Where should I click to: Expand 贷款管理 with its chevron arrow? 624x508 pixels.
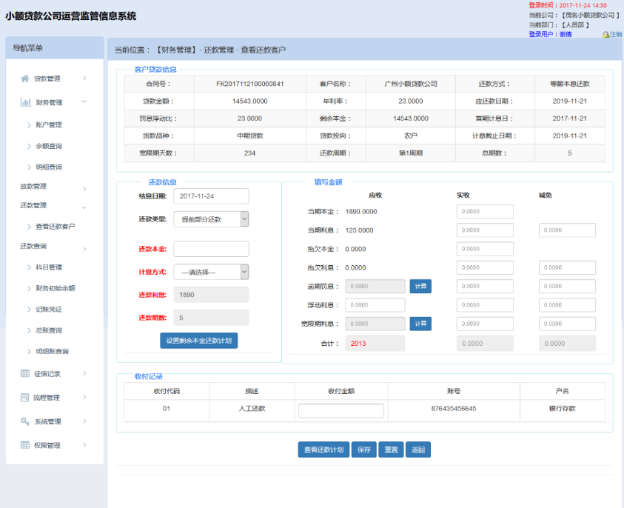pos(84,78)
